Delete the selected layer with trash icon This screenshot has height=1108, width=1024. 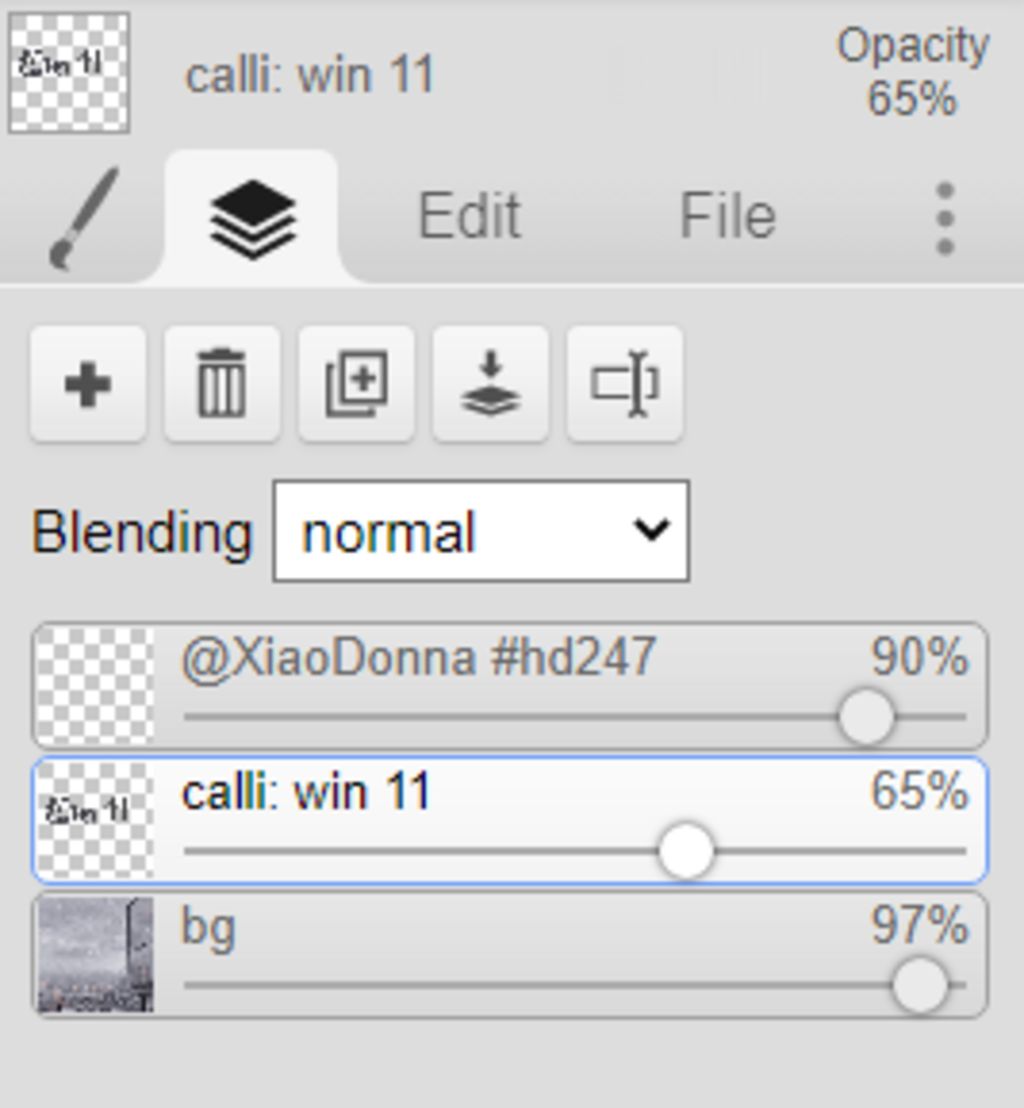tap(222, 384)
